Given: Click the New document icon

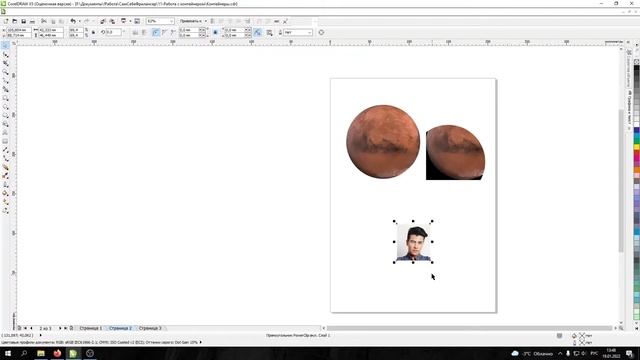Looking at the screenshot, I should 6,21.
